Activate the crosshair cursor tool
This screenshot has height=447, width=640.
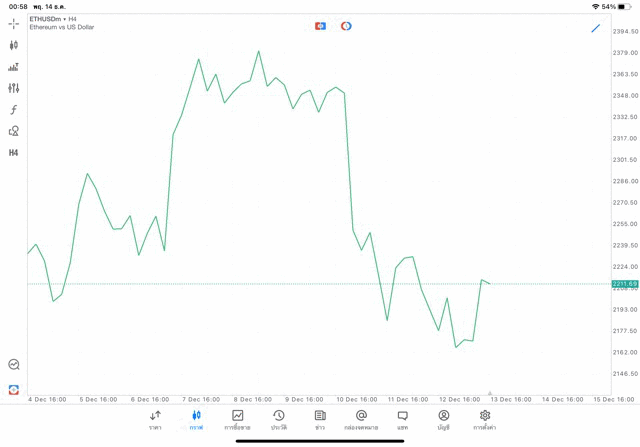[13, 24]
